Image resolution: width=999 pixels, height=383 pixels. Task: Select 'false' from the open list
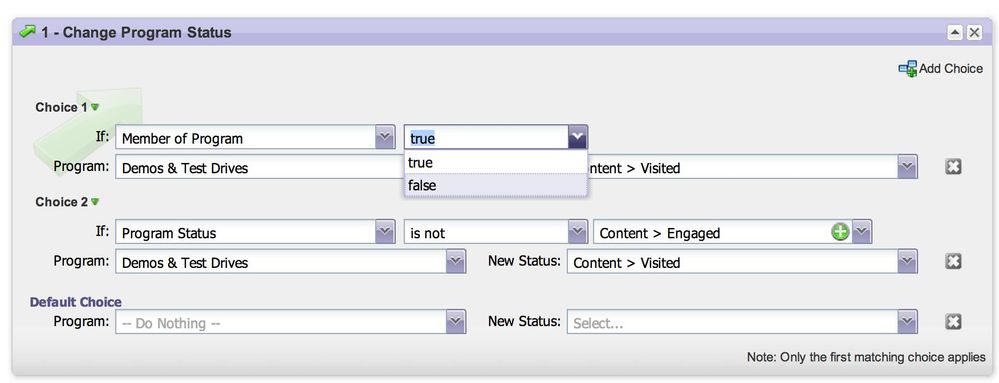tap(496, 185)
